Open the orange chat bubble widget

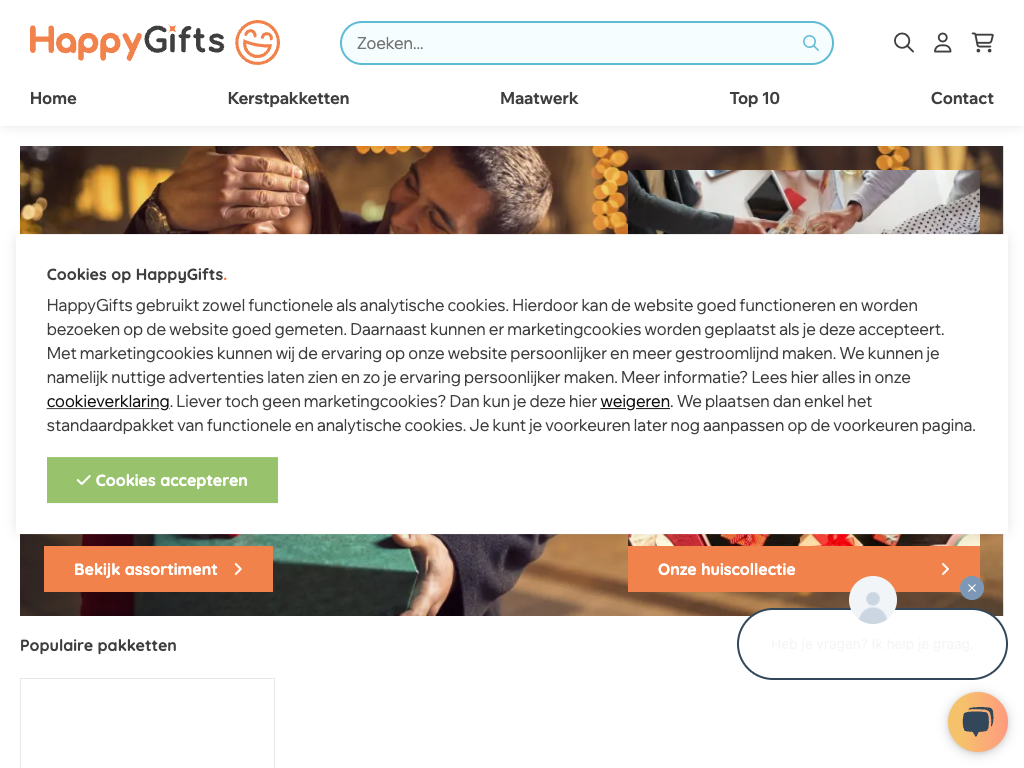978,722
